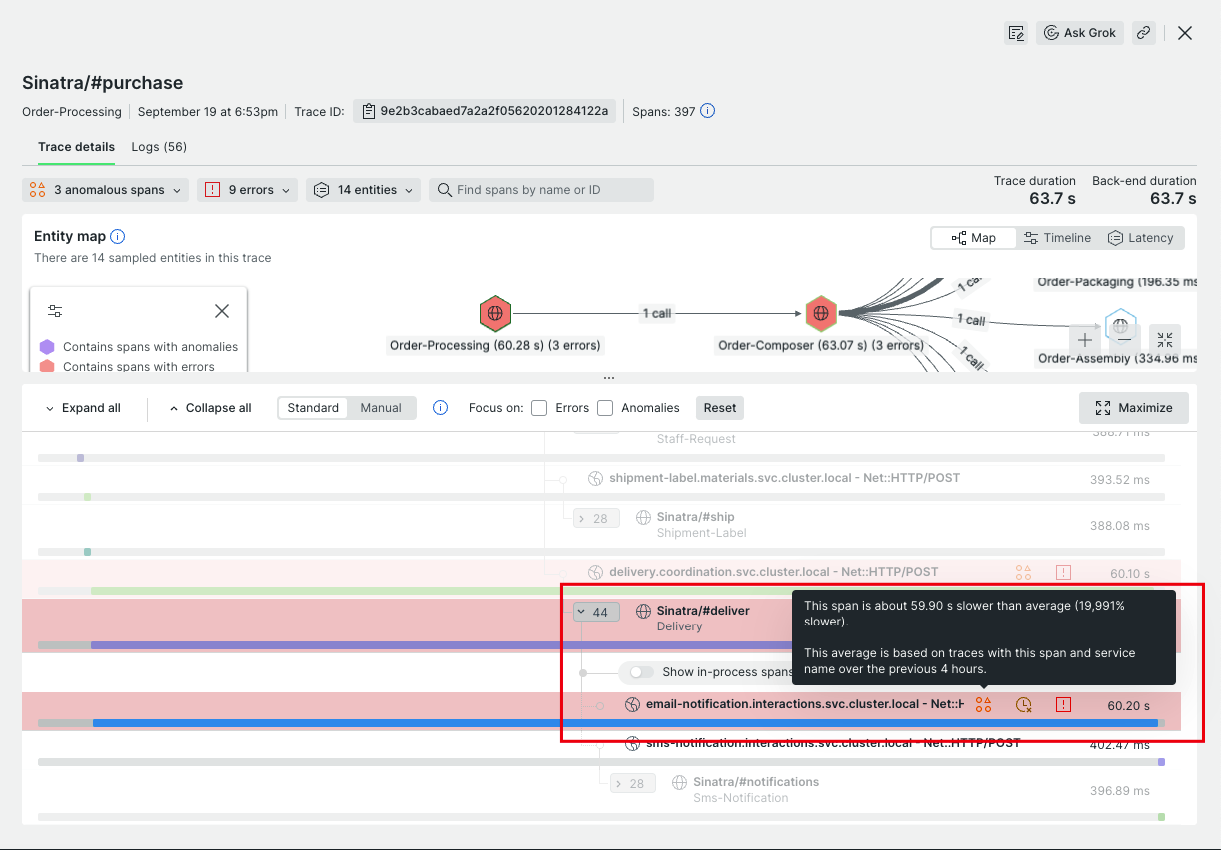Viewport: 1221px width, 850px height.
Task: Click the info icon next to Spans: 397
Action: 707,111
